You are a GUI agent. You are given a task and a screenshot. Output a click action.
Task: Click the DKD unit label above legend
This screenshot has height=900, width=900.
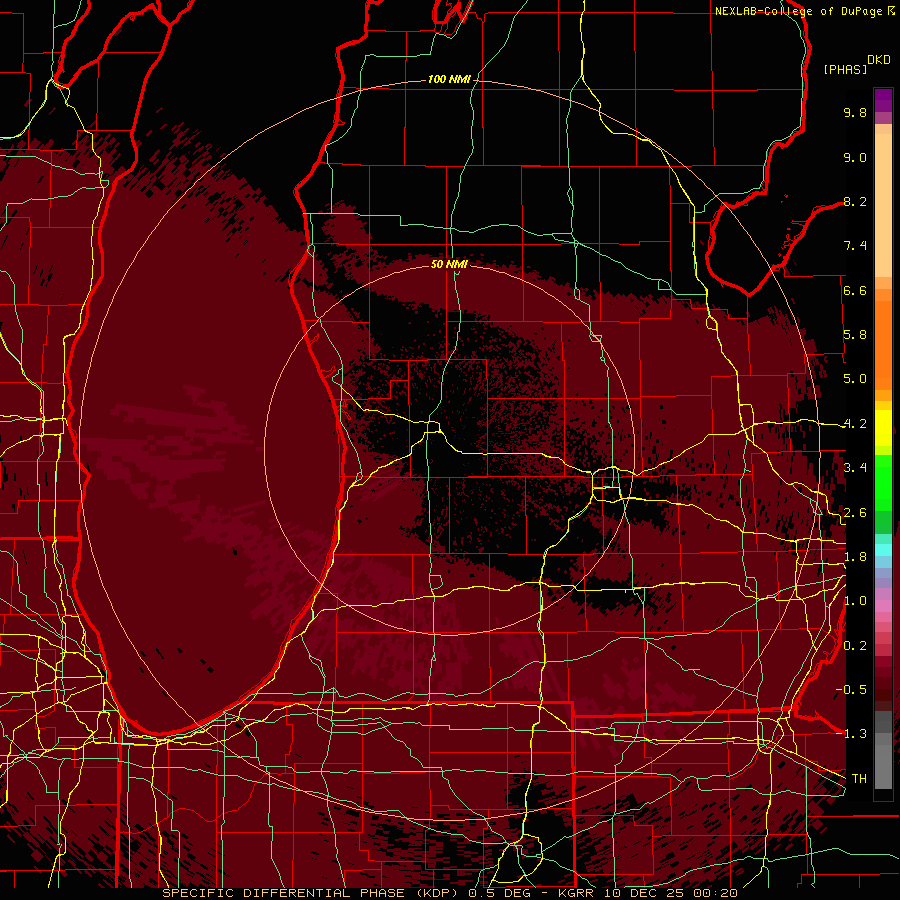coord(878,60)
